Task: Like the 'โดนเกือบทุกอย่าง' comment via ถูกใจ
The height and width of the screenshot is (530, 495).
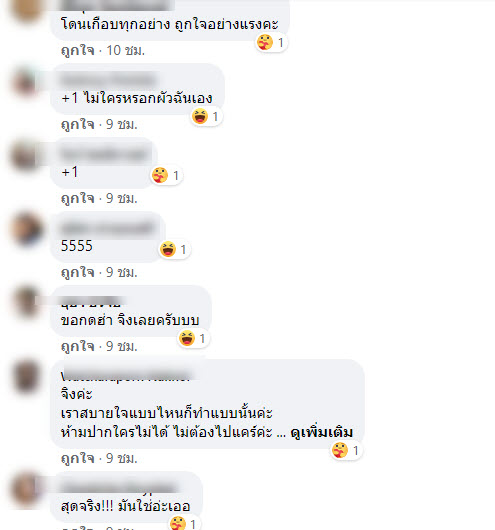Action: click(77, 50)
